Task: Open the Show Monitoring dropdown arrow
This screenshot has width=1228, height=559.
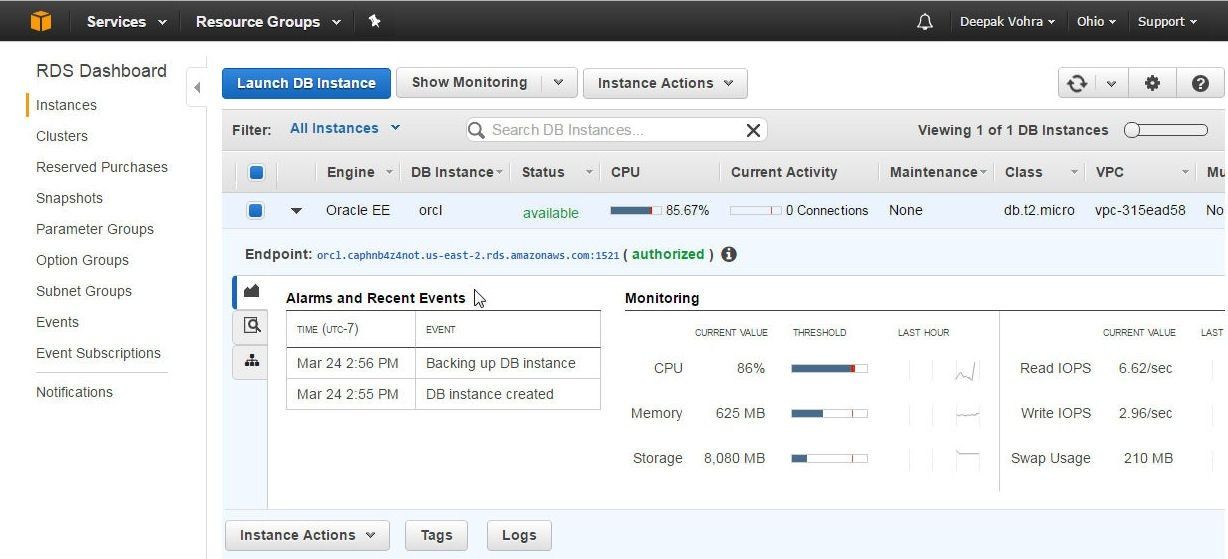Action: 559,83
